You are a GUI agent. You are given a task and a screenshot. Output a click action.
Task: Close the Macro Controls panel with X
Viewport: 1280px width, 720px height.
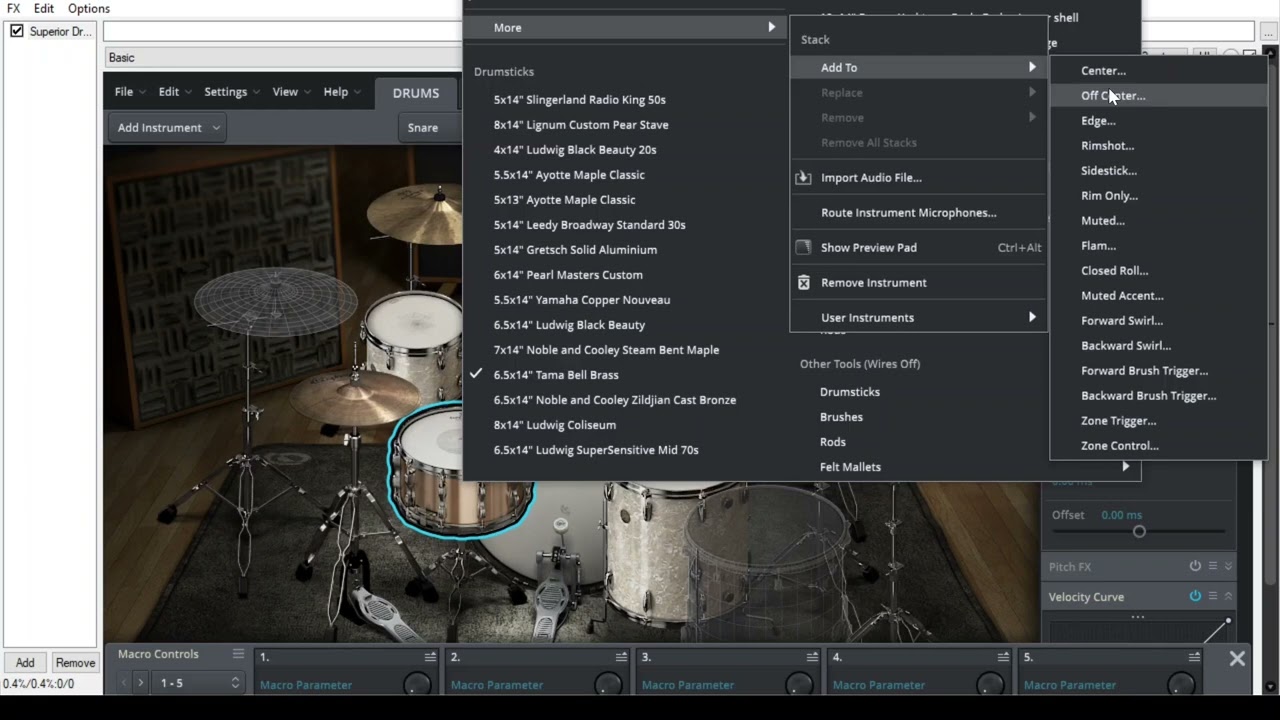(1237, 658)
